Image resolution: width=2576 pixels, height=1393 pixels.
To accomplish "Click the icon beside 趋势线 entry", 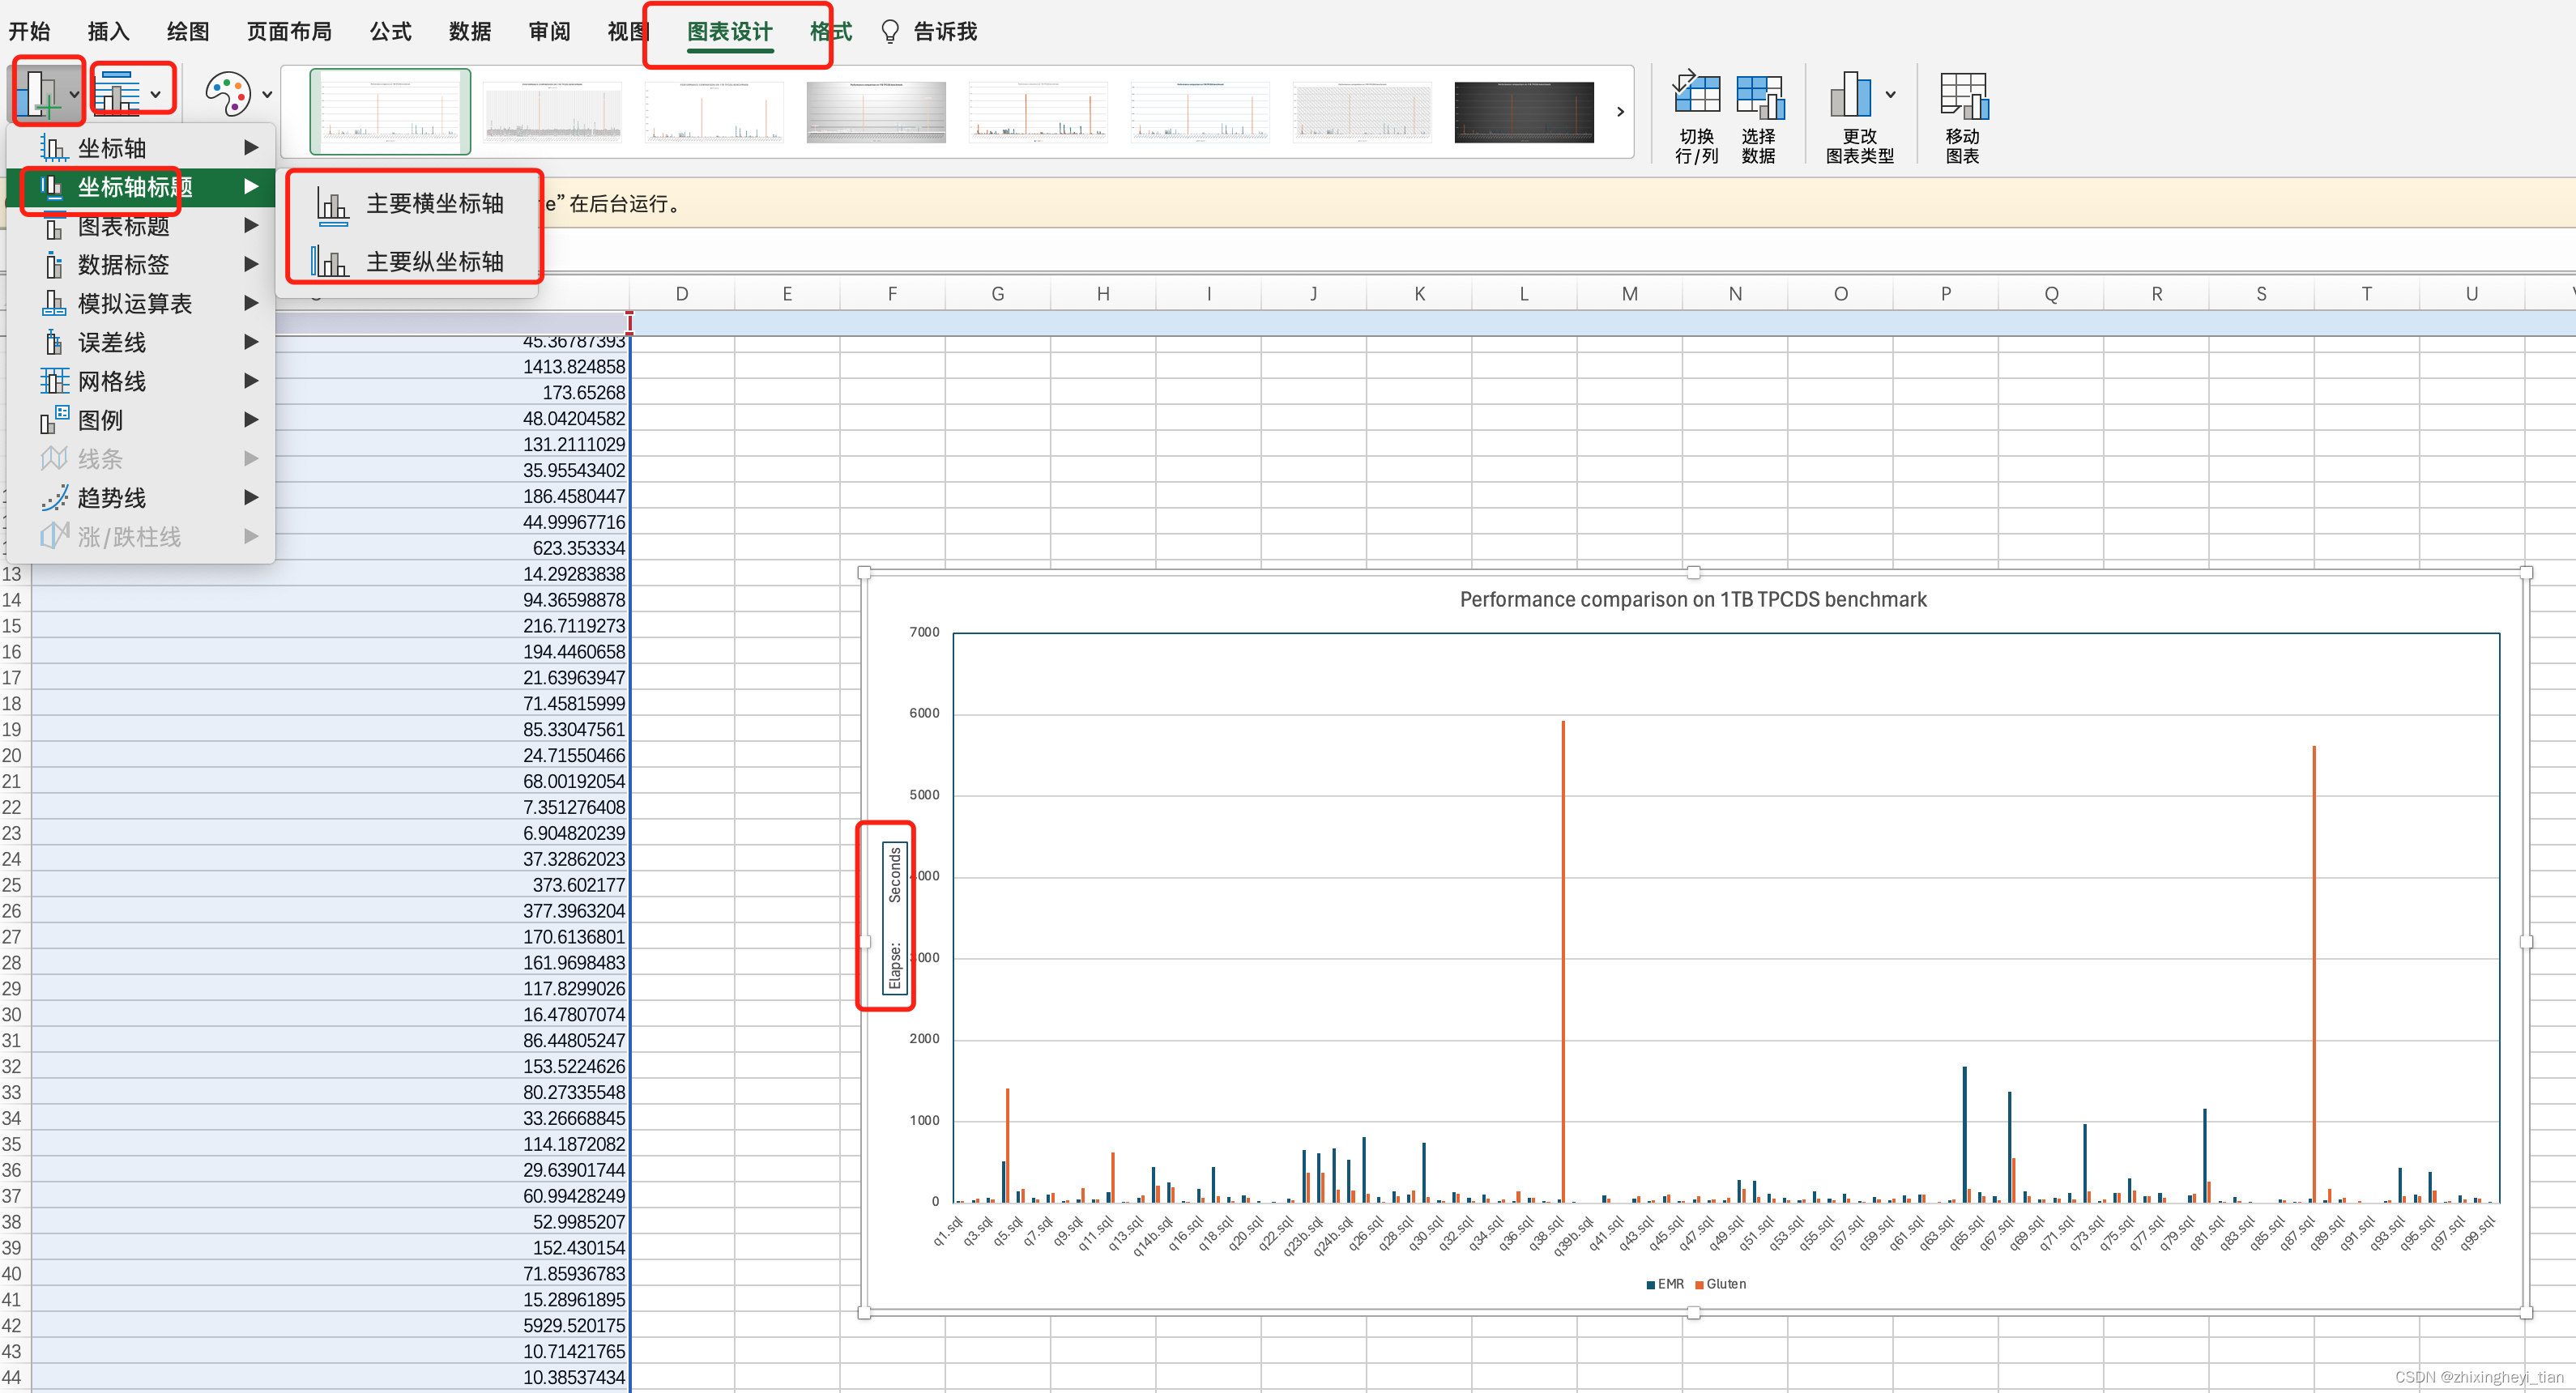I will click(54, 498).
